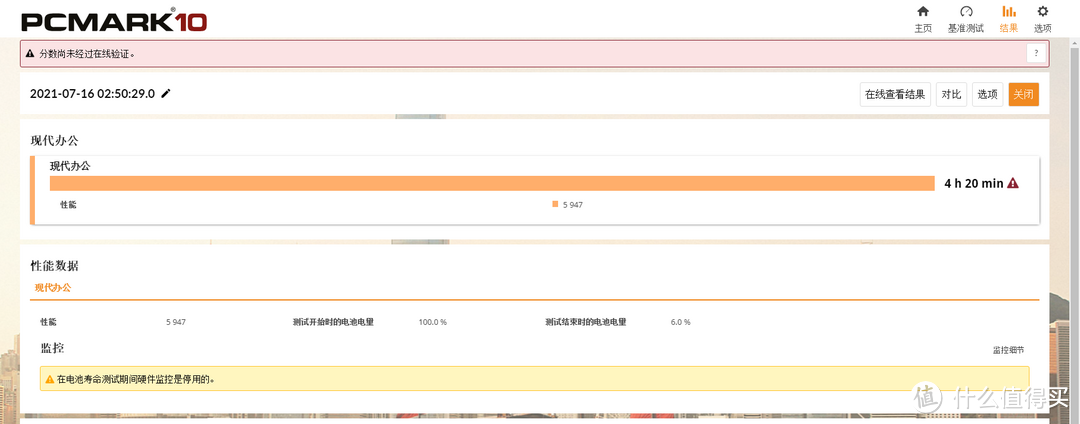Click the 监控 section heading
Image resolution: width=1080 pixels, height=424 pixels.
pyautogui.click(x=52, y=348)
